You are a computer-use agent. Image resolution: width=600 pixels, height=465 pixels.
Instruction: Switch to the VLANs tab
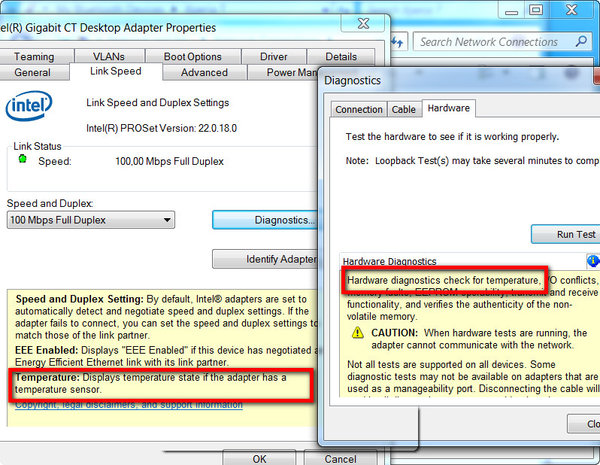[x=109, y=56]
